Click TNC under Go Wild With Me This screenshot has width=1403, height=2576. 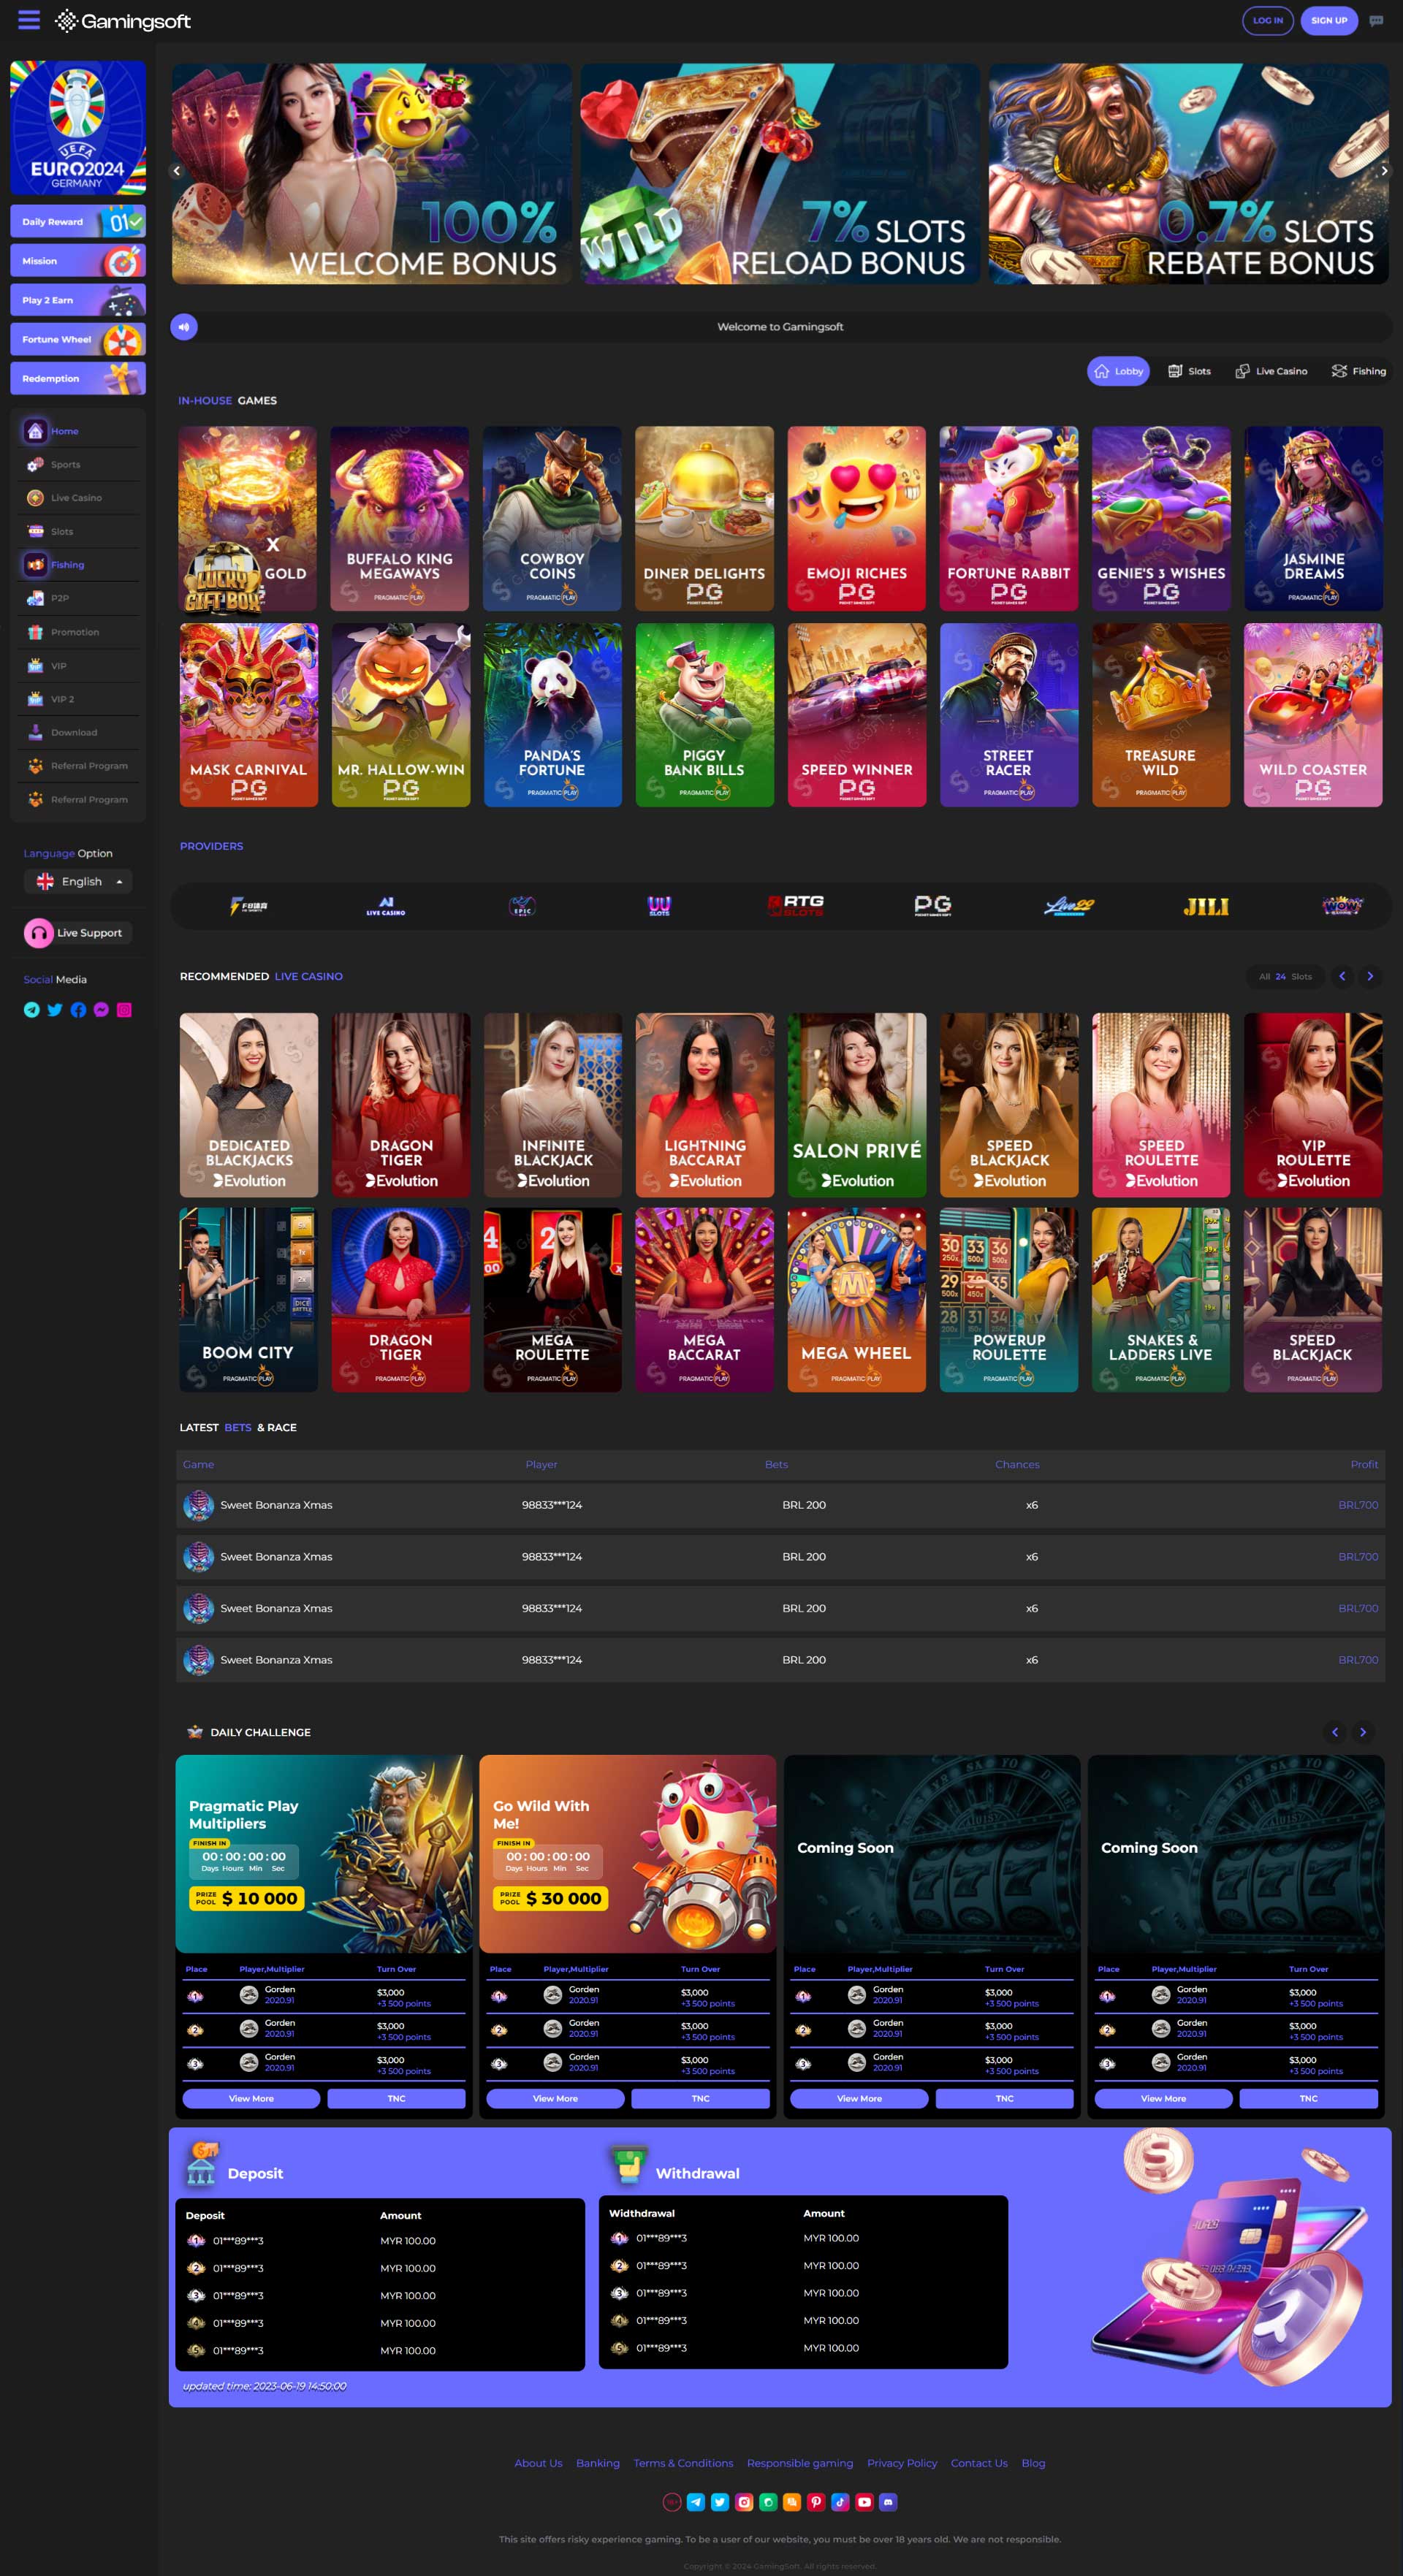tap(700, 2099)
